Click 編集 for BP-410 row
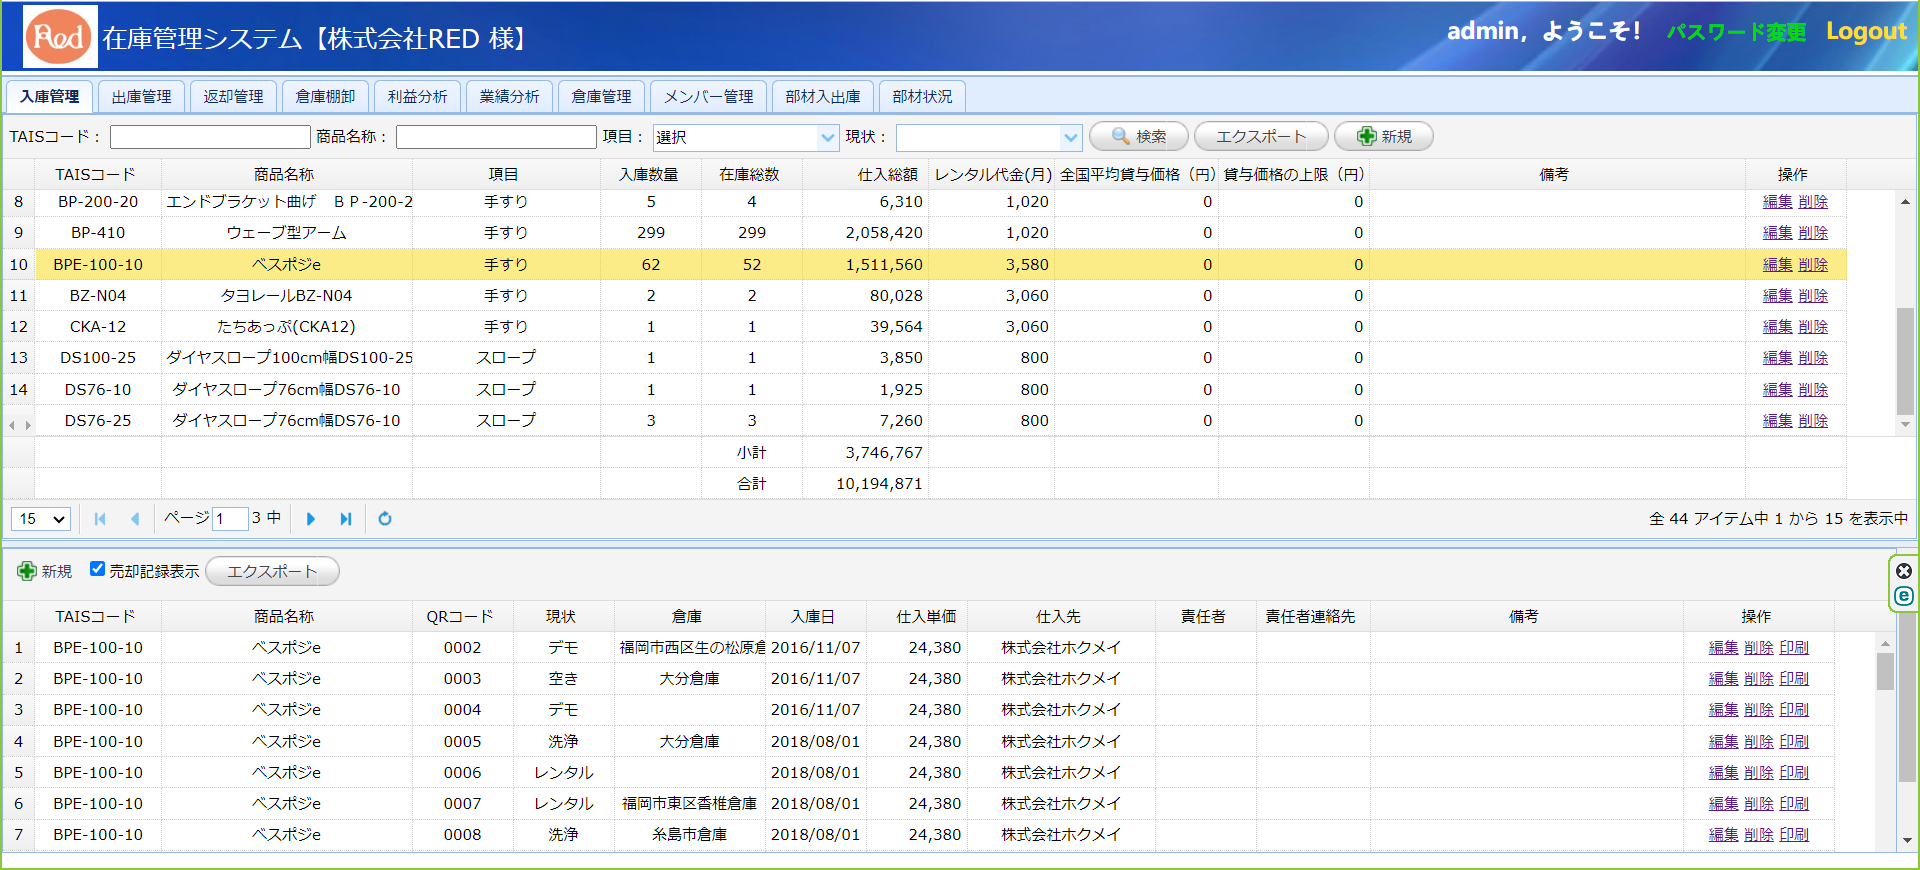Image resolution: width=1920 pixels, height=870 pixels. tap(1777, 233)
